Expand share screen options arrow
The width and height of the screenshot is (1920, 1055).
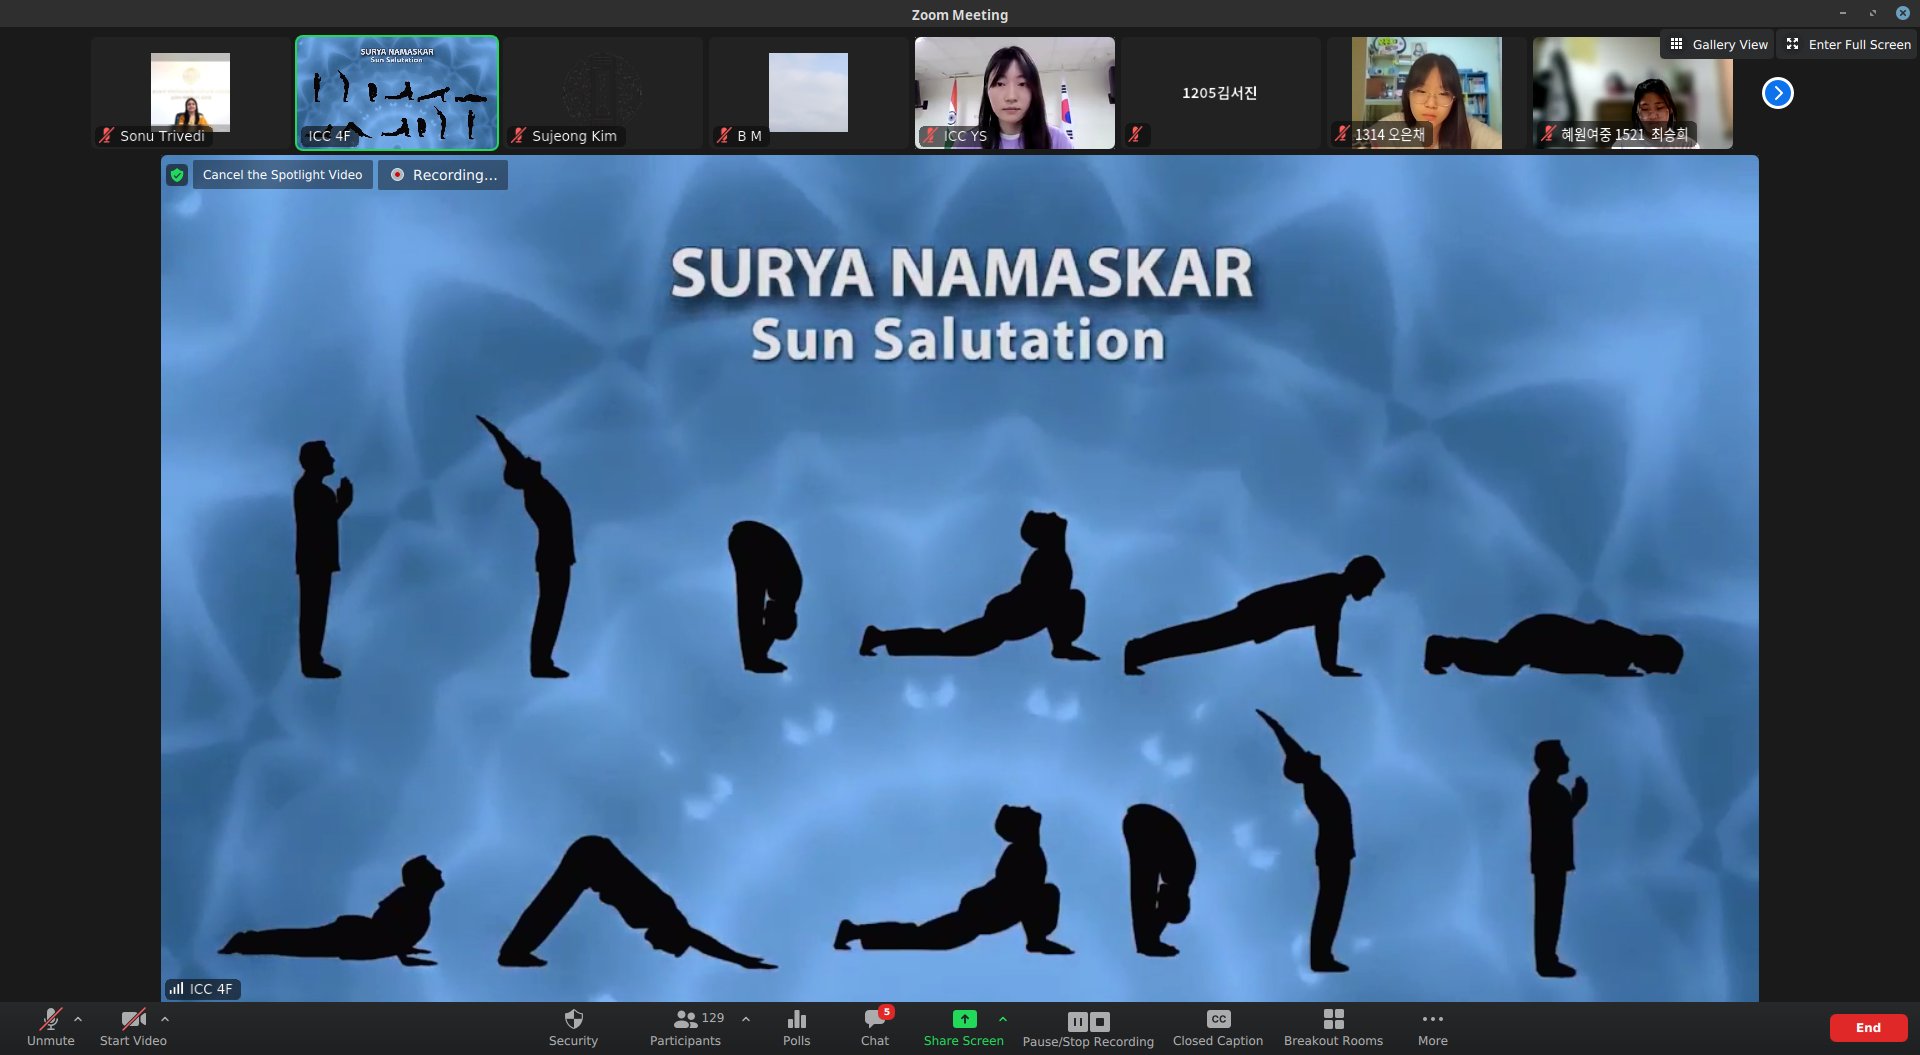[1003, 1019]
